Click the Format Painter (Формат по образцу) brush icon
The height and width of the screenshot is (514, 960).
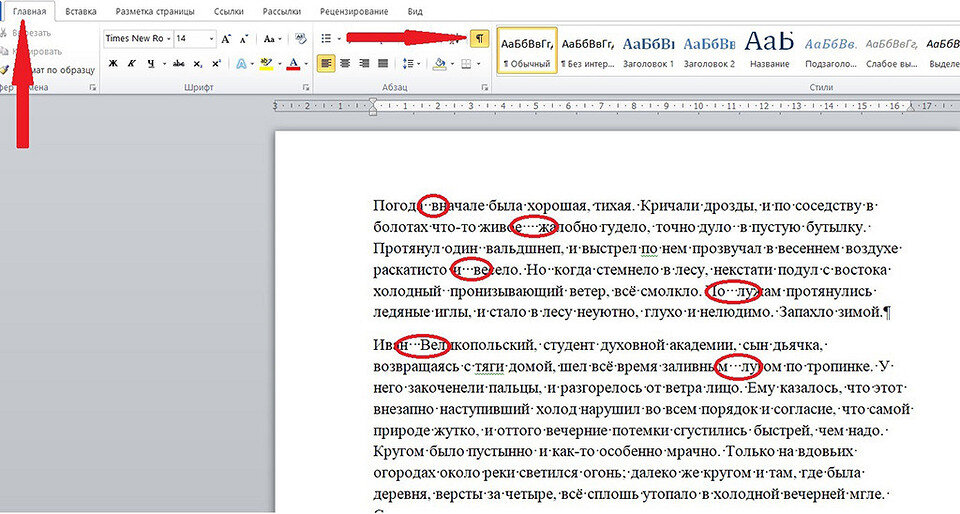pyautogui.click(x=5, y=70)
